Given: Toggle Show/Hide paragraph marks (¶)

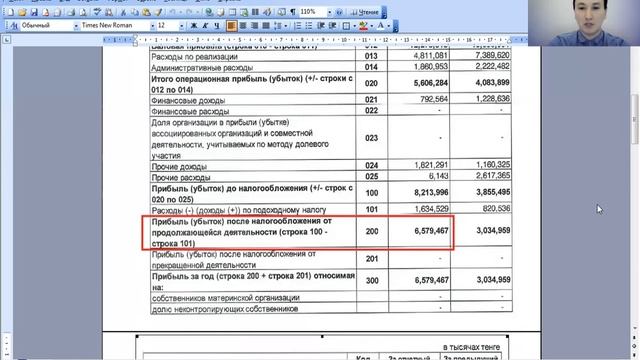Looking at the screenshot, I should 293,12.
